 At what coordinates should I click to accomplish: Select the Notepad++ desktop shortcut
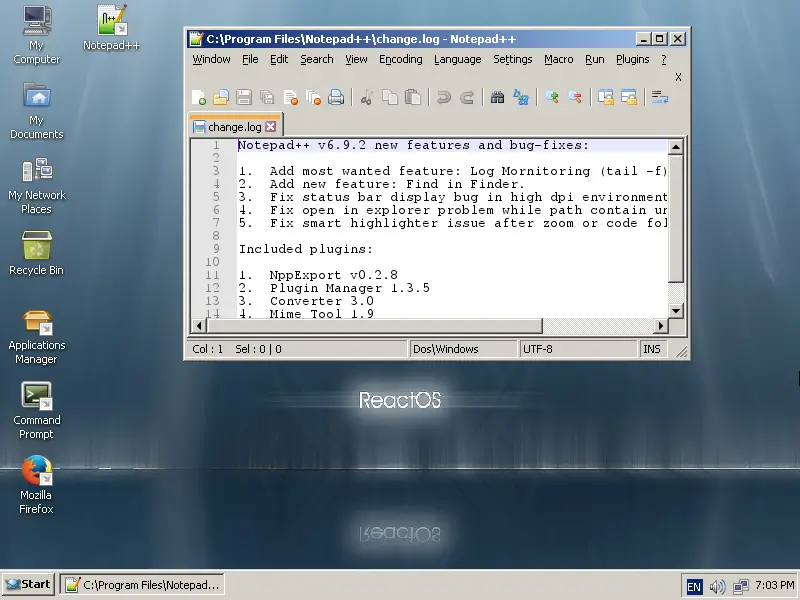coord(111,28)
